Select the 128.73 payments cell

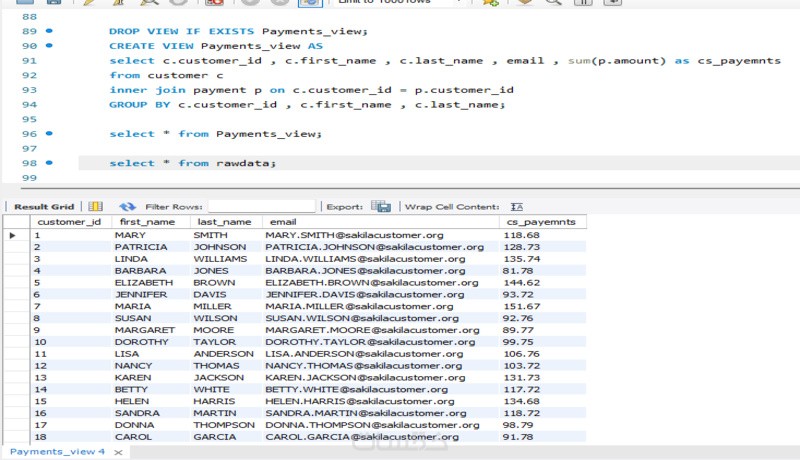pos(543,247)
